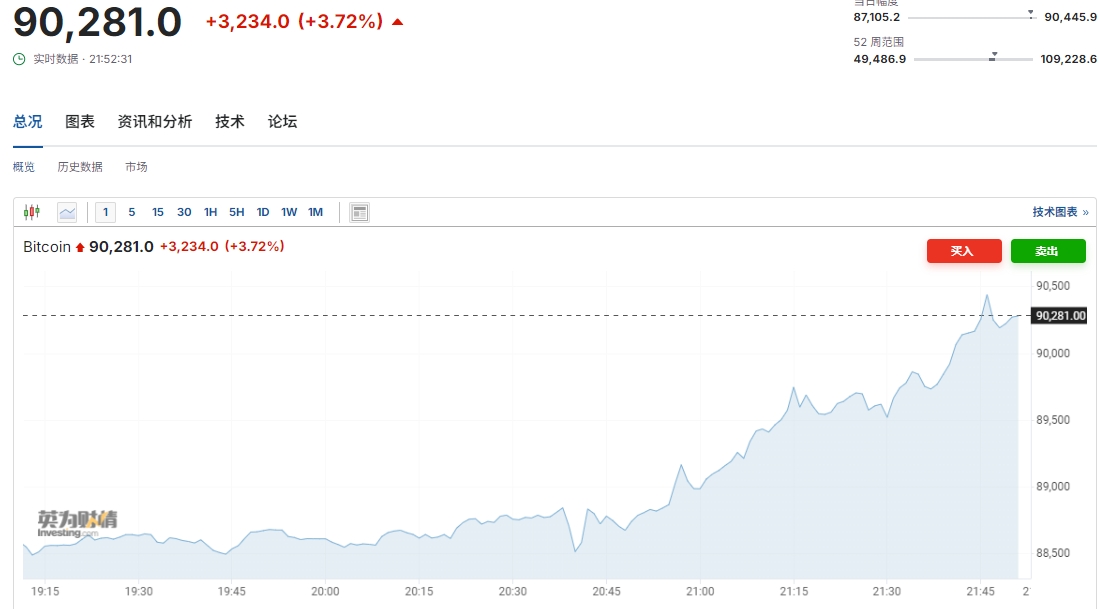
Task: Select the 1W chart interval
Action: pyautogui.click(x=289, y=212)
